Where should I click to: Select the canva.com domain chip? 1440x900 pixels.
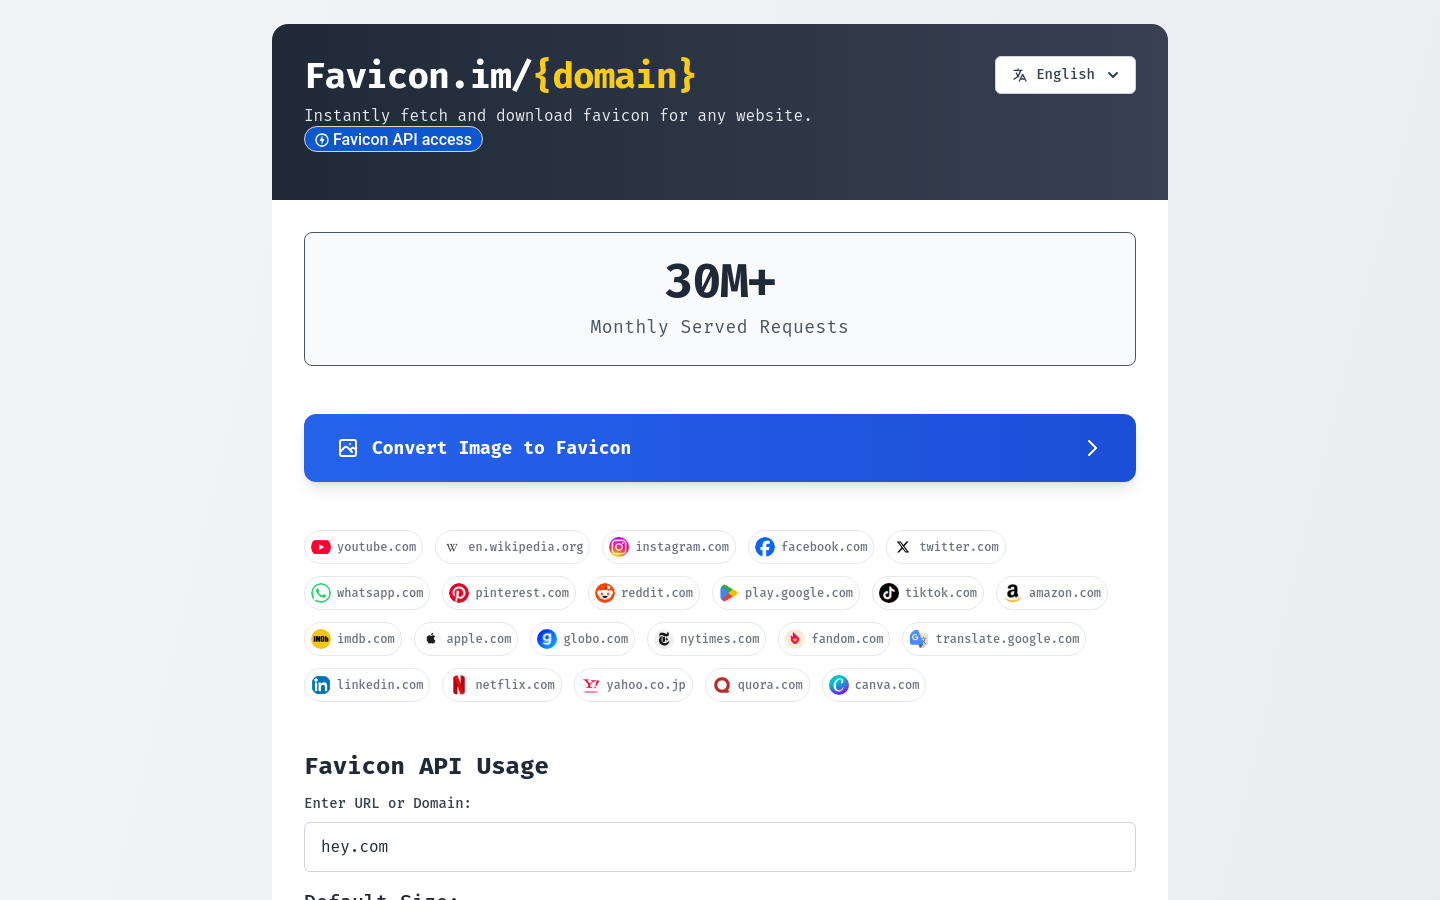tap(874, 685)
